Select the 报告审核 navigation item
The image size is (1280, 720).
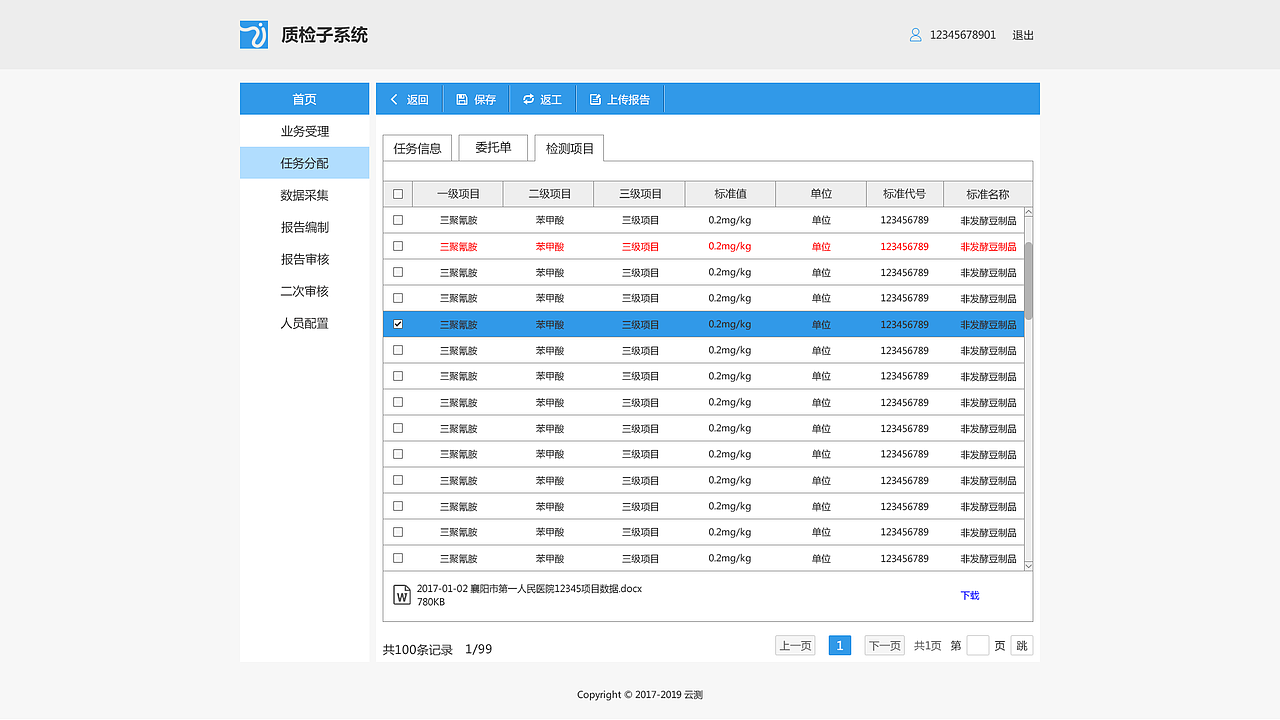pyautogui.click(x=304, y=258)
